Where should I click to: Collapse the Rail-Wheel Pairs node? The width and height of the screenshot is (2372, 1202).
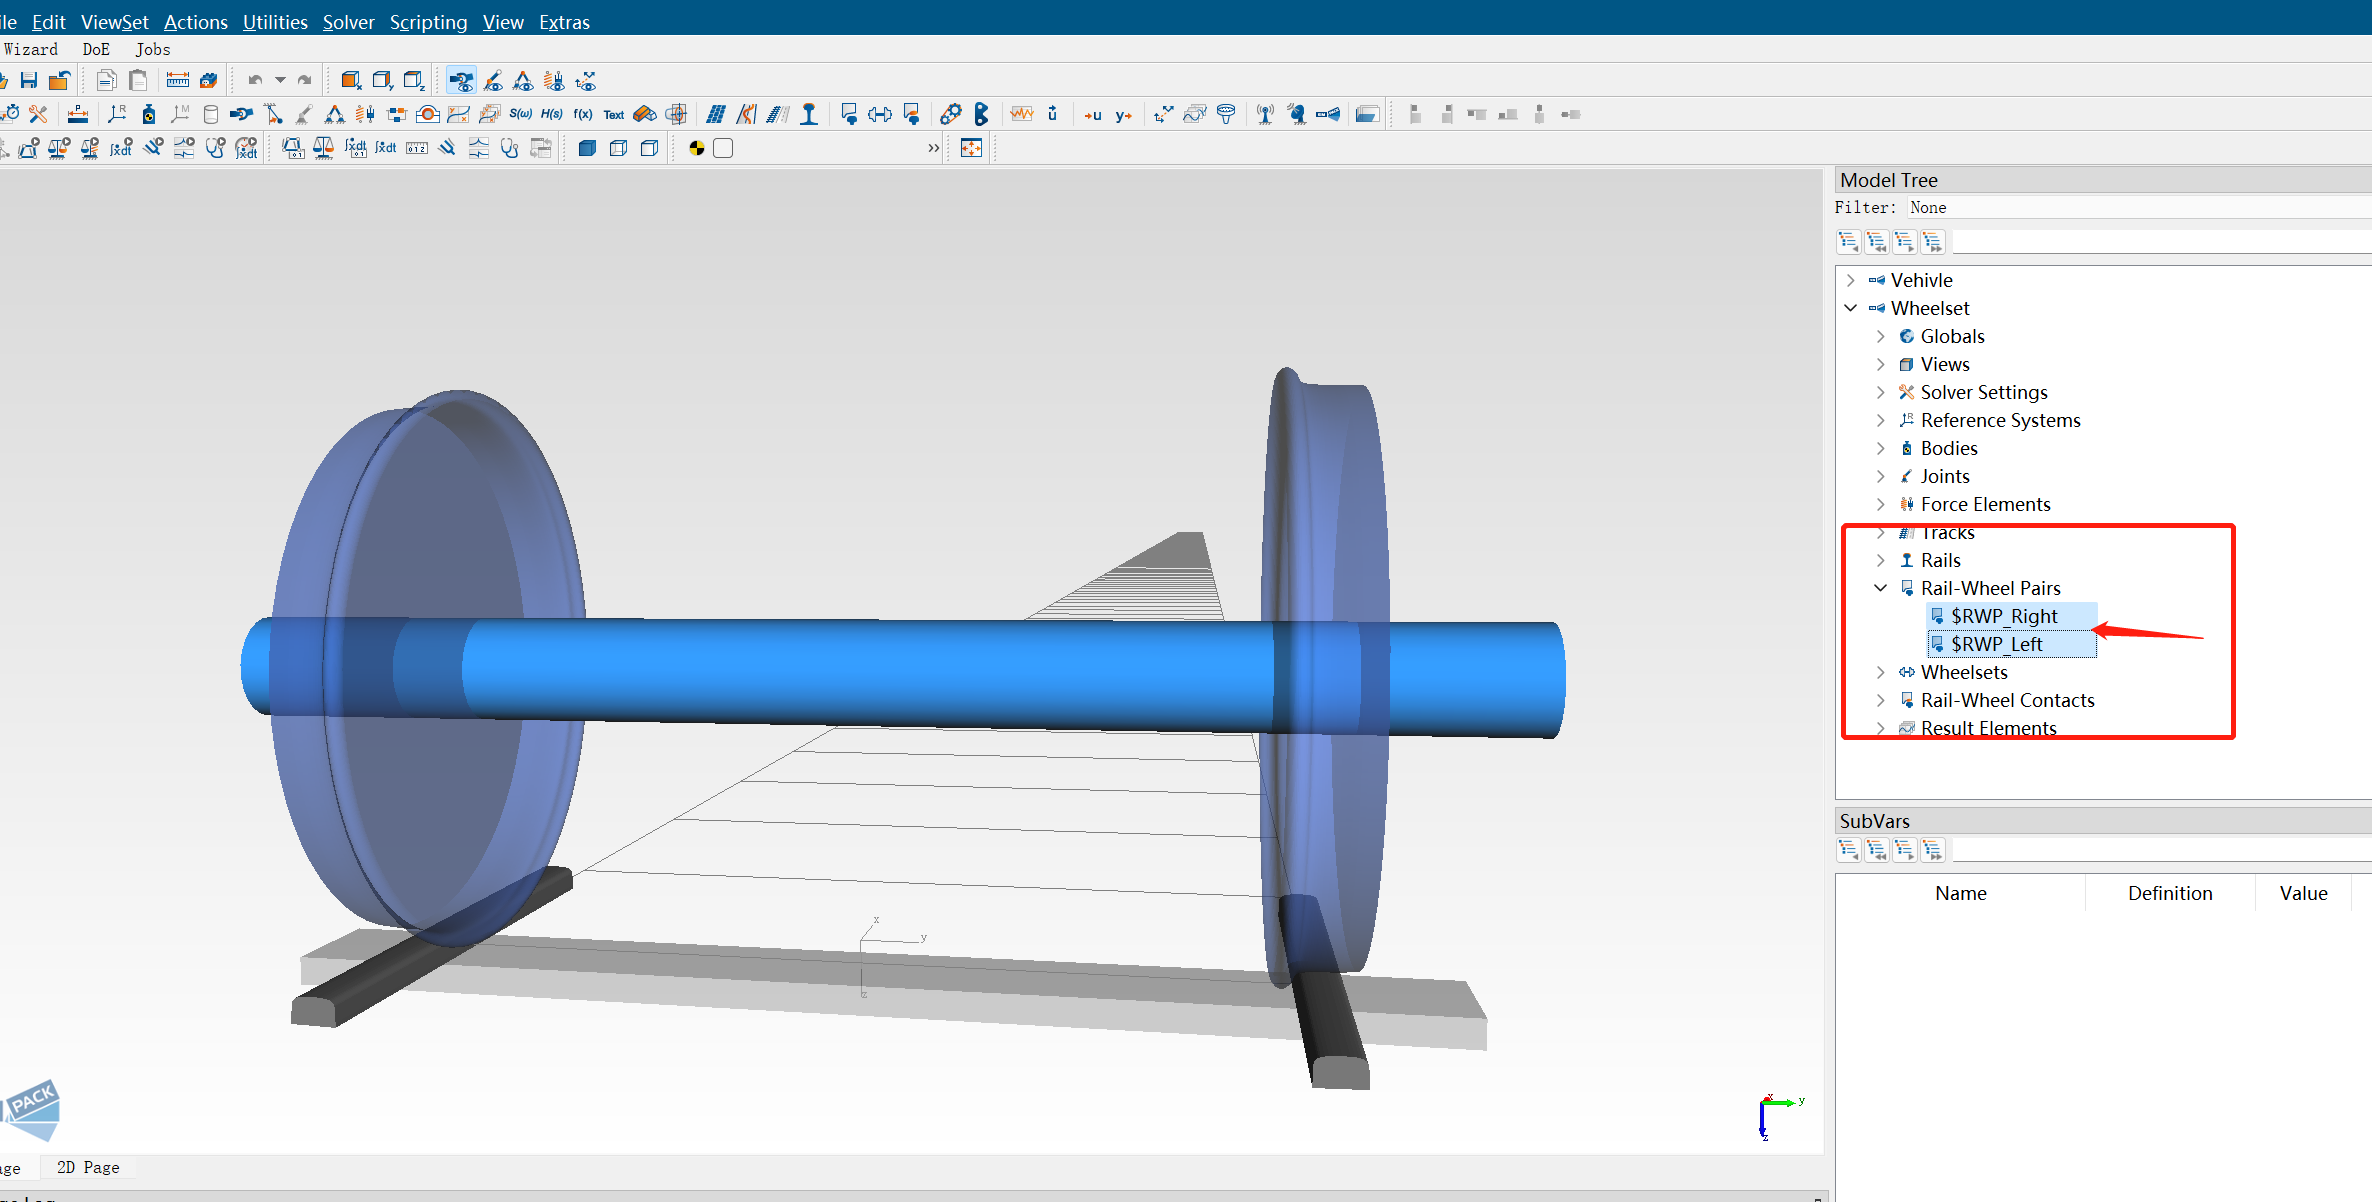click(x=1880, y=588)
